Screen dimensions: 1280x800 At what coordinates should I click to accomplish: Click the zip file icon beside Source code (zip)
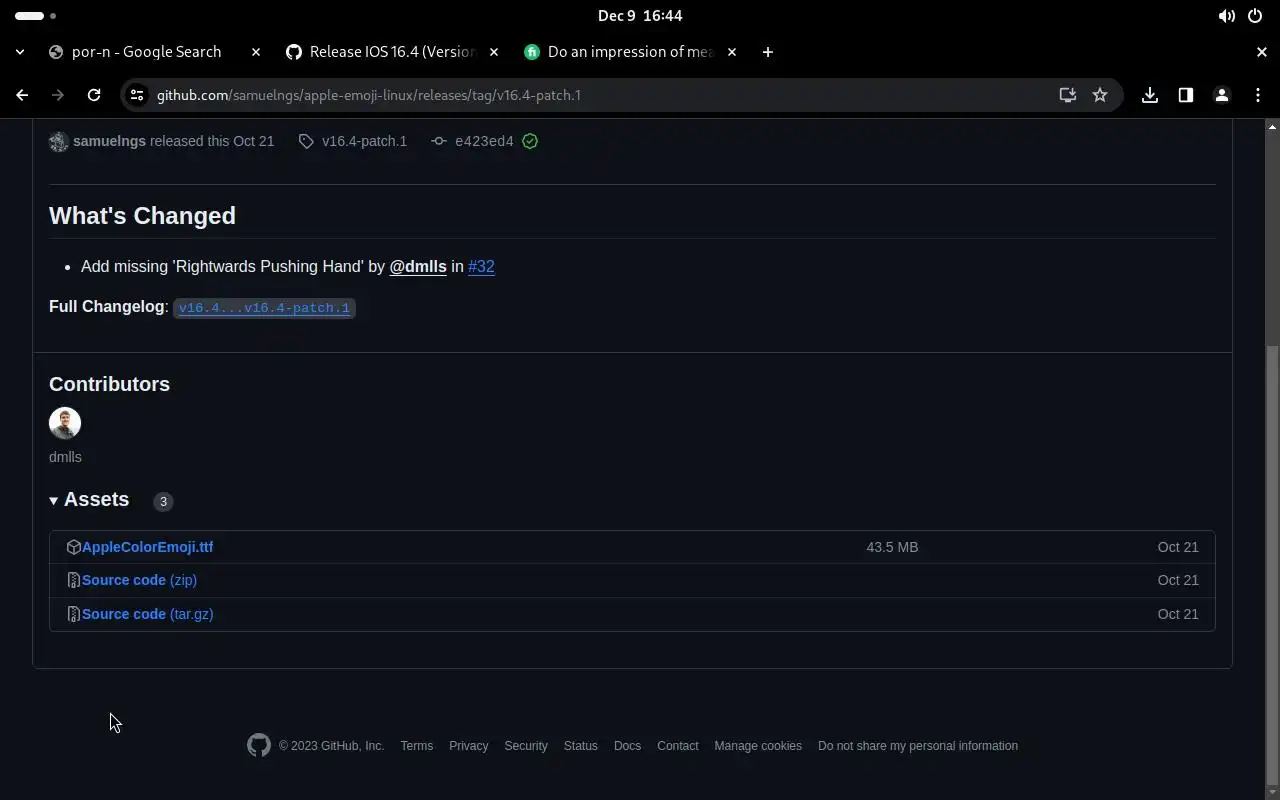73,580
